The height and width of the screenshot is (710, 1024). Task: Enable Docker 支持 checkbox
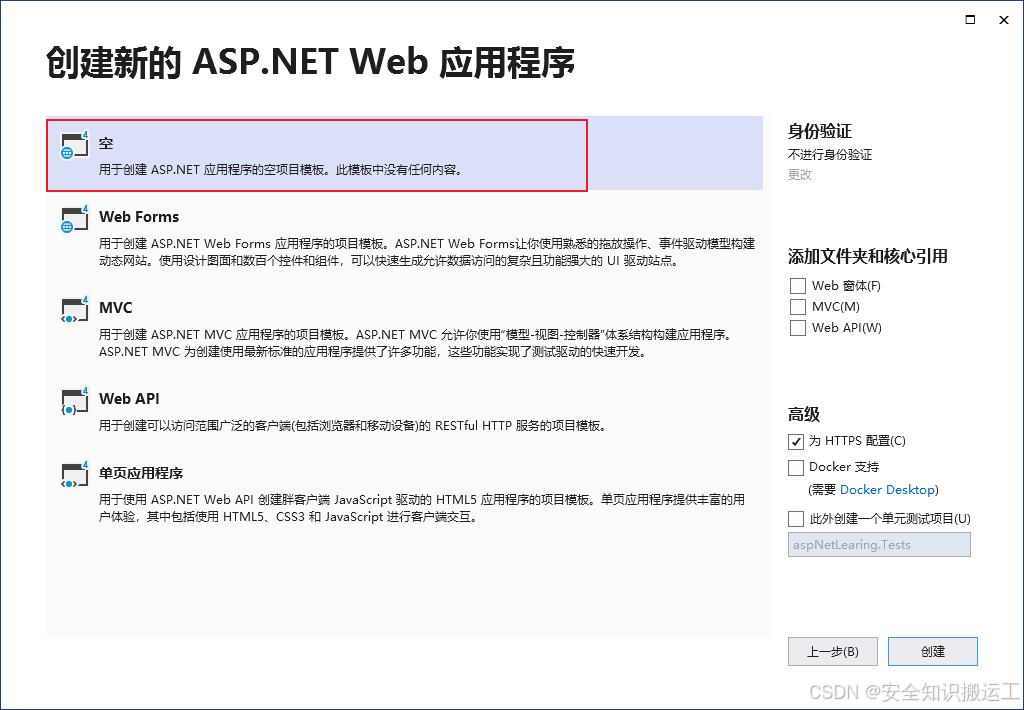click(x=795, y=468)
